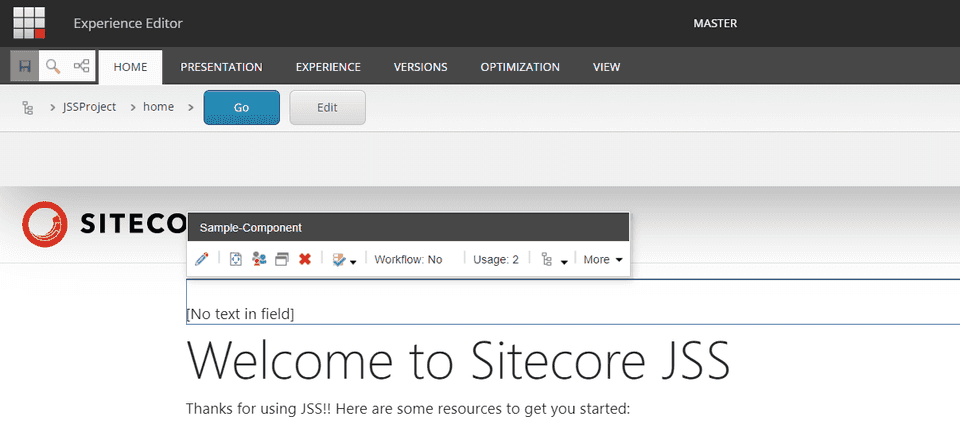This screenshot has width=960, height=429.
Task: Open the VIEW tab
Action: pyautogui.click(x=606, y=67)
